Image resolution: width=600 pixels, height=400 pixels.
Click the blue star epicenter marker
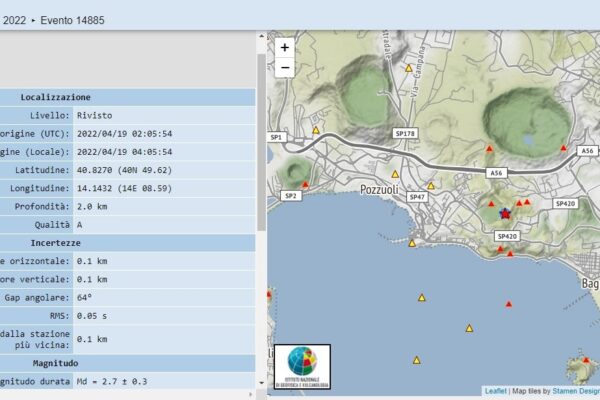504,213
